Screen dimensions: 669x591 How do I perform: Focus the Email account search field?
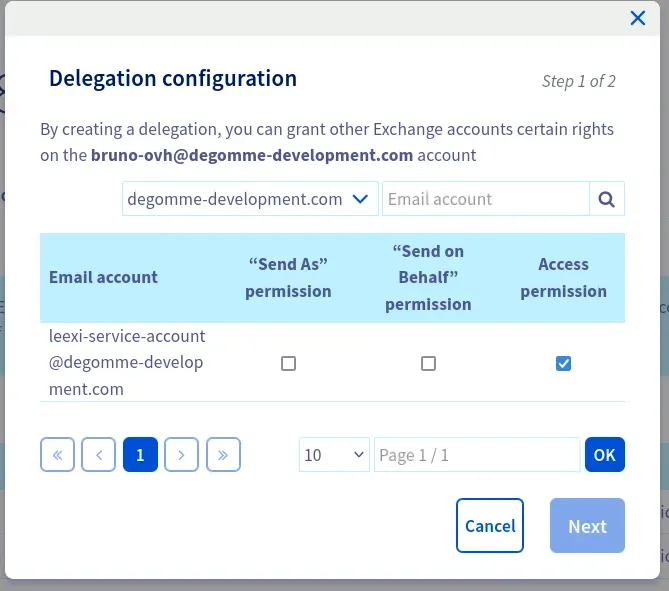(485, 199)
